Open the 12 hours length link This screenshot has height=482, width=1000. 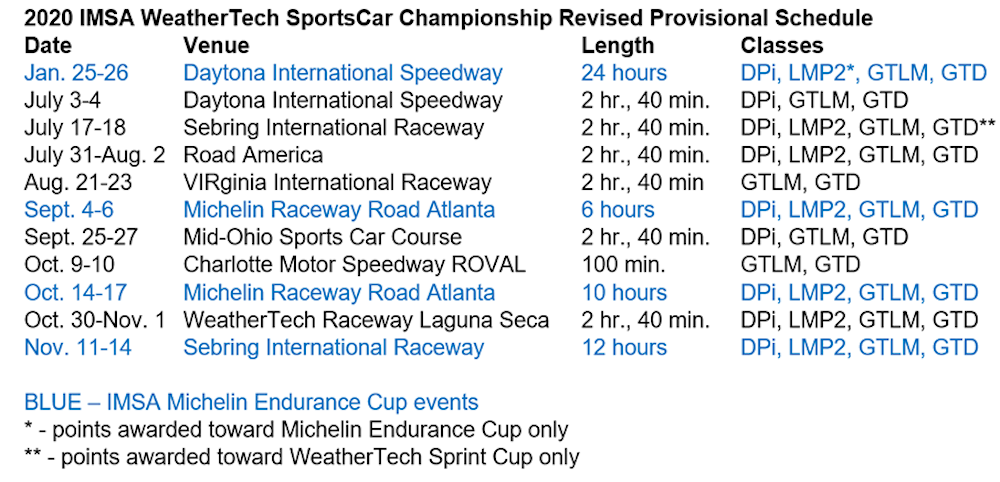pos(623,347)
